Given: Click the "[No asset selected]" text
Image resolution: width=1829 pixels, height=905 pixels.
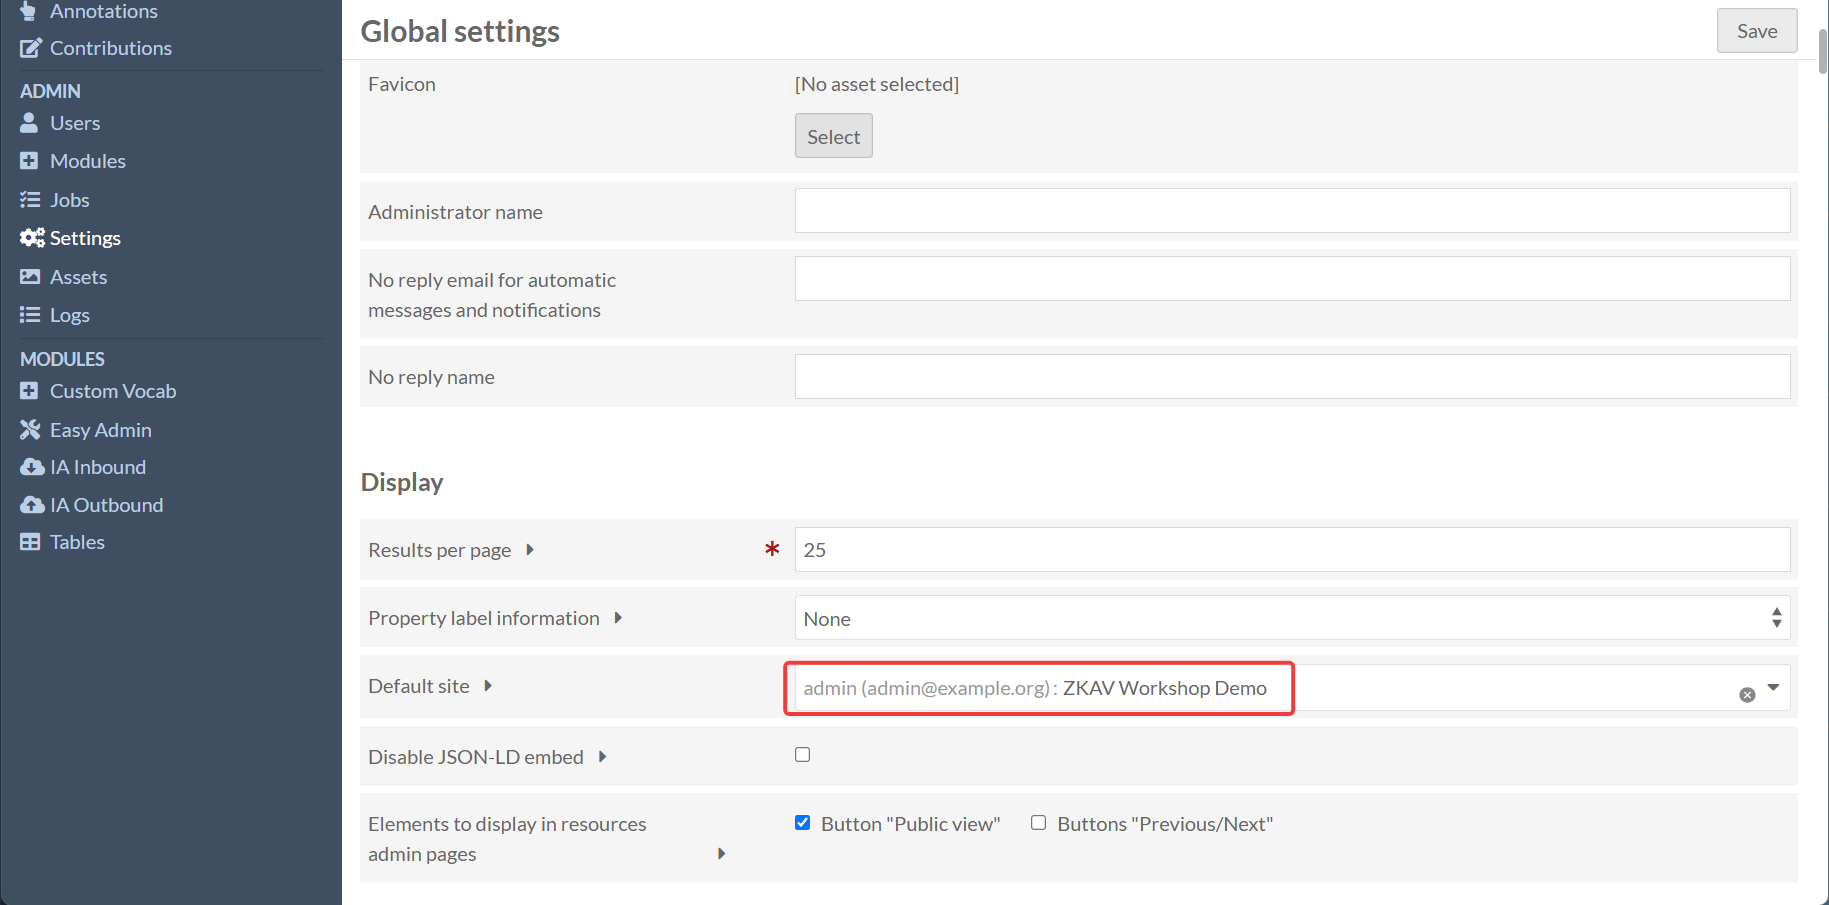Looking at the screenshot, I should click(877, 84).
